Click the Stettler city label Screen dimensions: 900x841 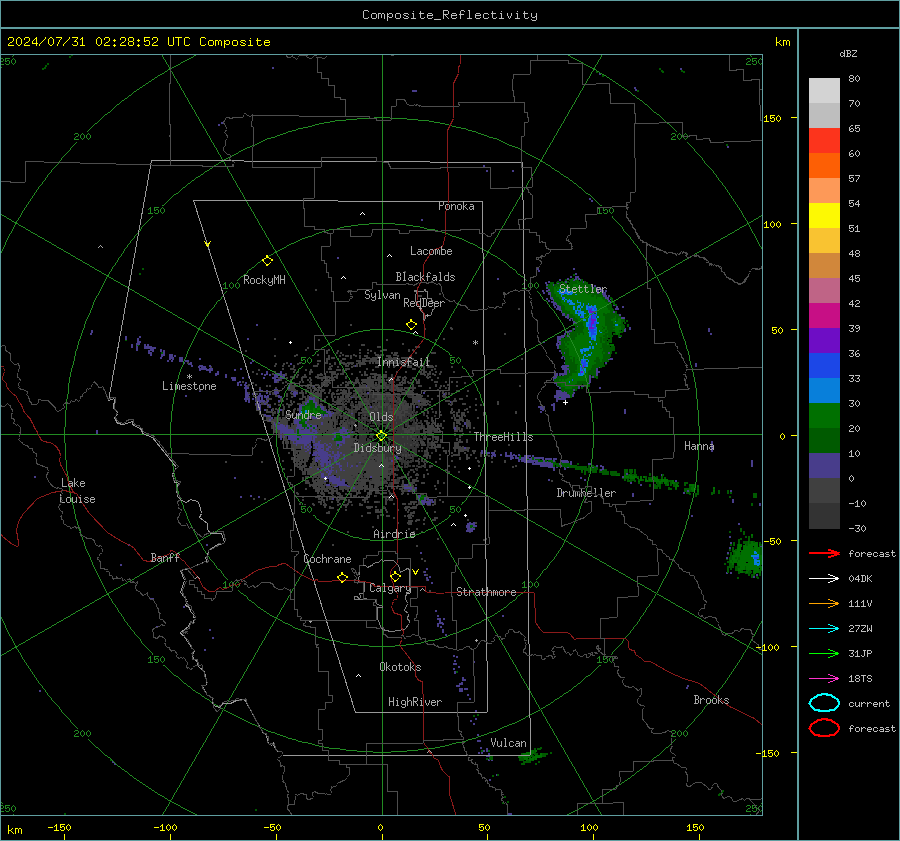click(x=583, y=289)
